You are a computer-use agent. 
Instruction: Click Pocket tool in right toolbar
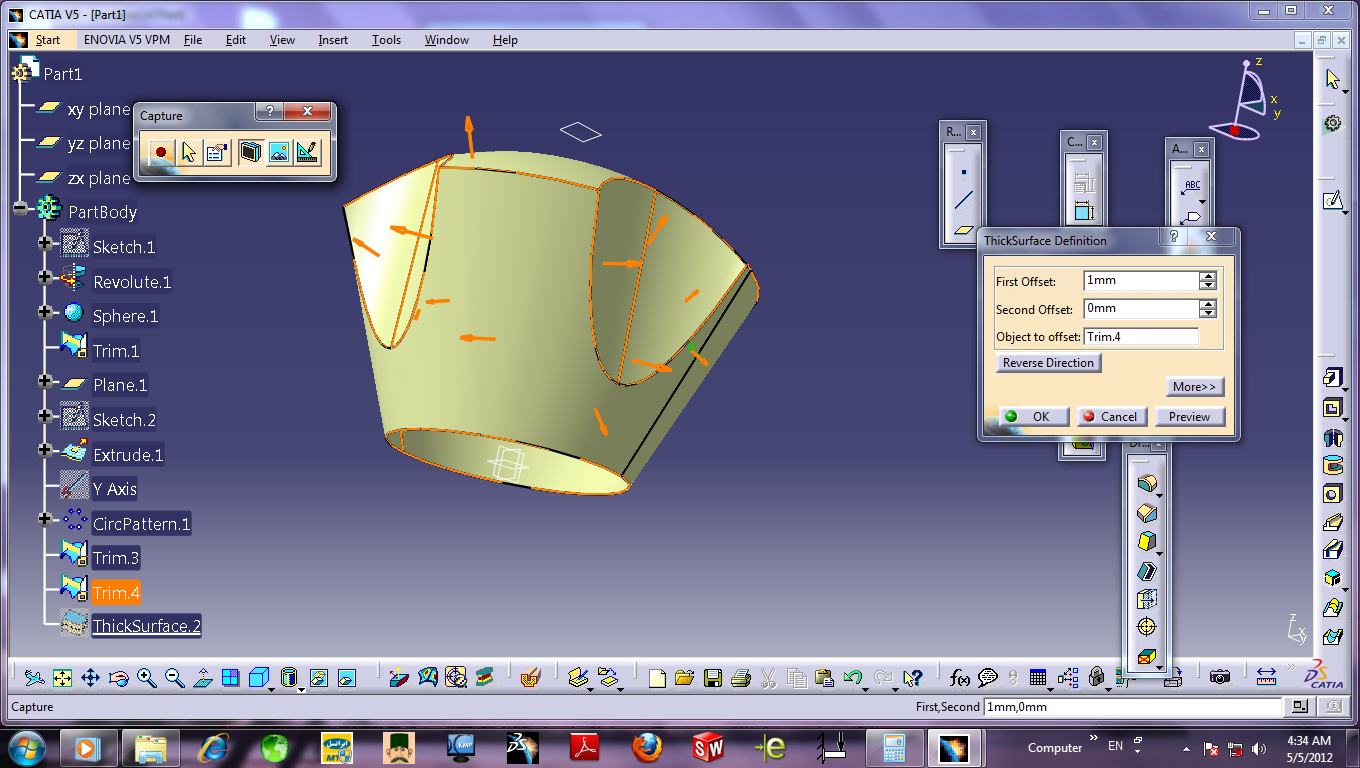point(1332,407)
